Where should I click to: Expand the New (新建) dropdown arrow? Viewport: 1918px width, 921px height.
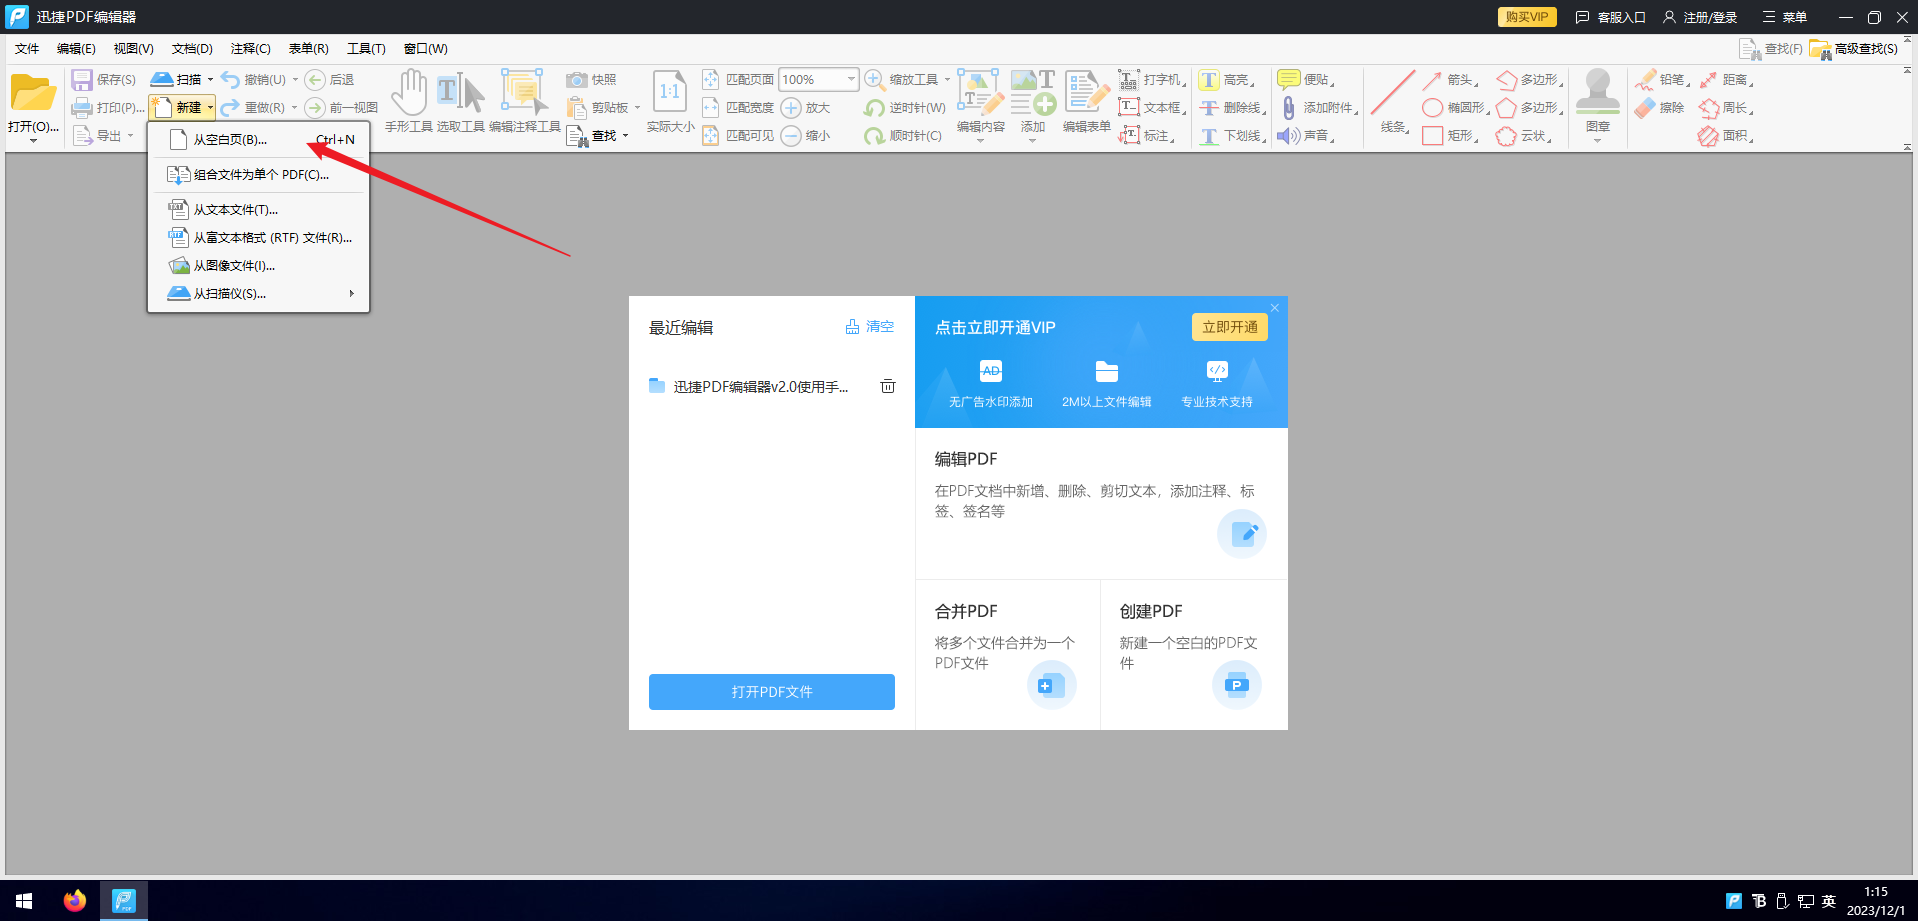(x=210, y=108)
